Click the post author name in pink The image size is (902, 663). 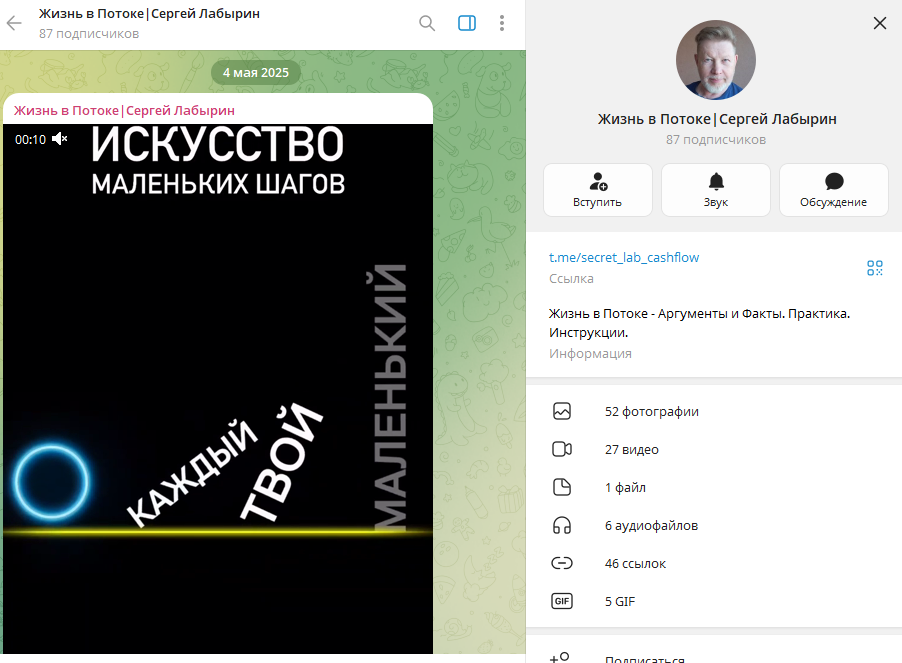click(x=124, y=110)
